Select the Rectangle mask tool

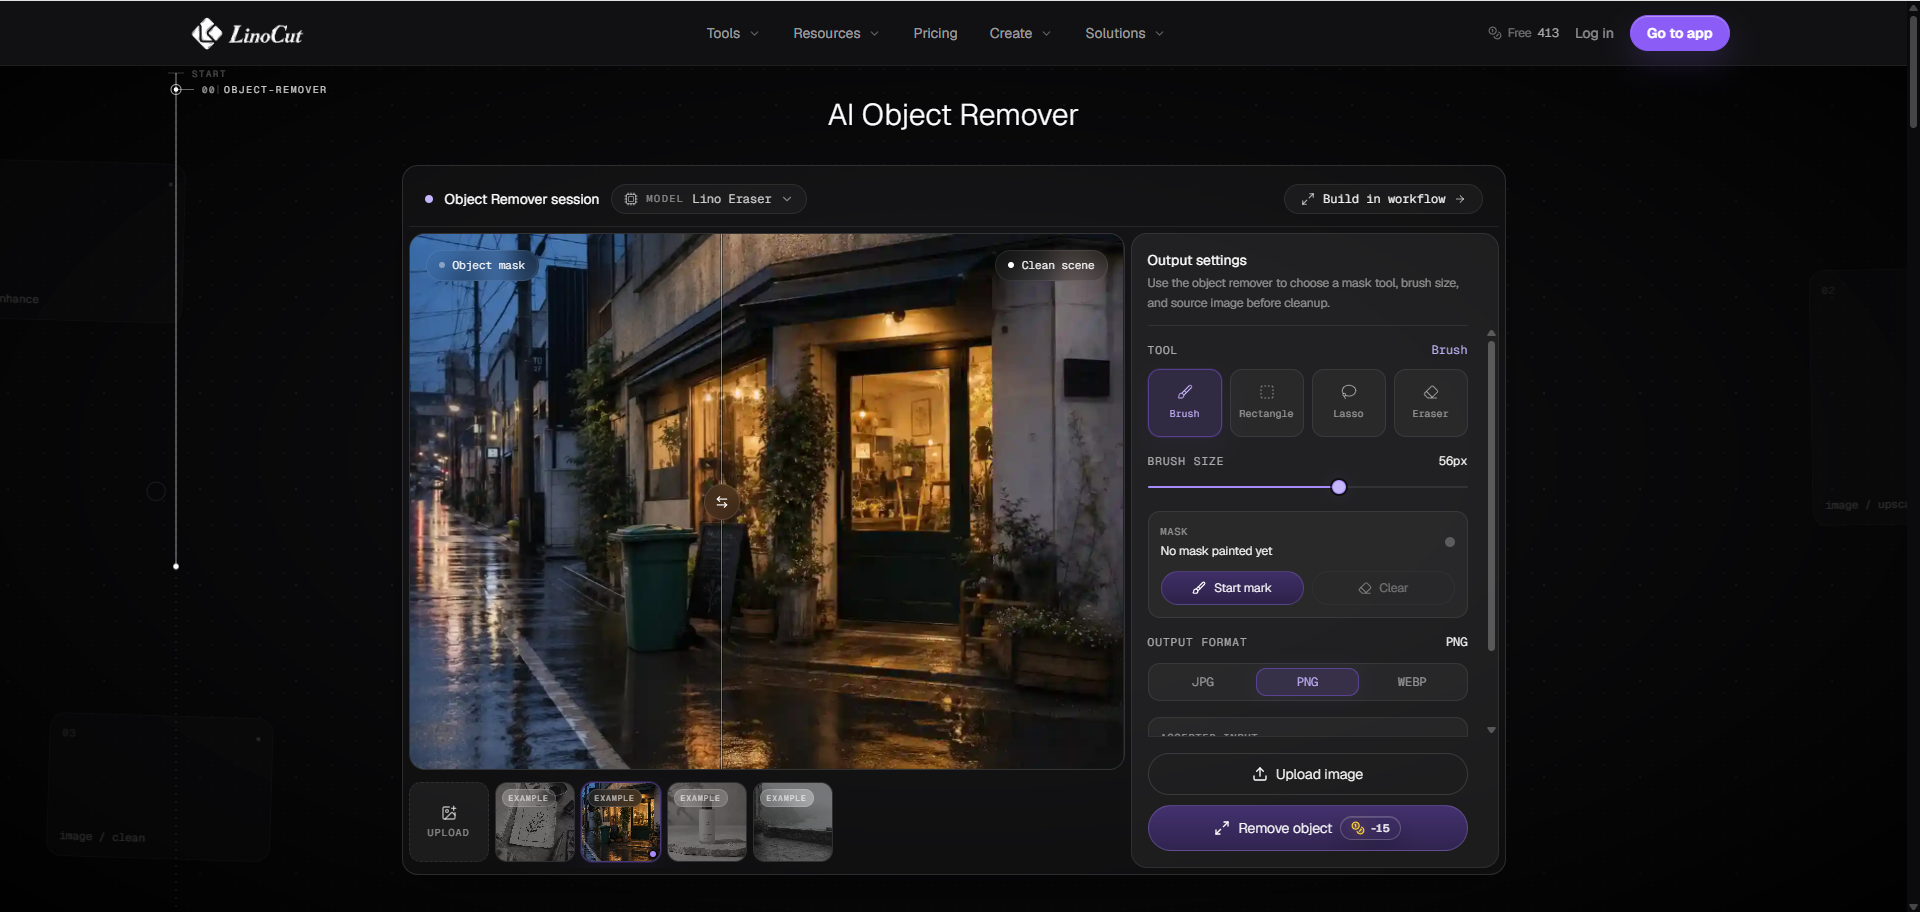tap(1266, 402)
